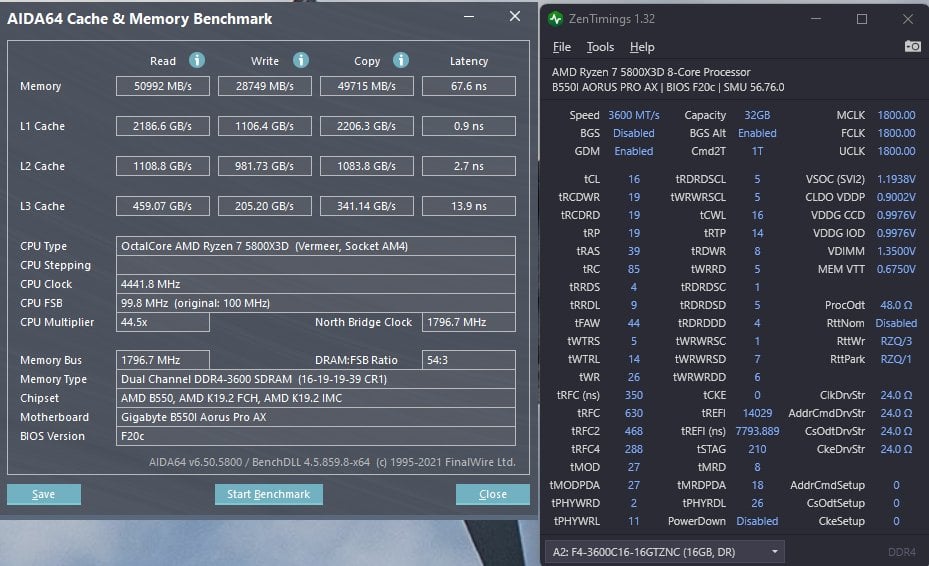This screenshot has width=929, height=566.
Task: Click the tRC value 85
Action: (634, 269)
